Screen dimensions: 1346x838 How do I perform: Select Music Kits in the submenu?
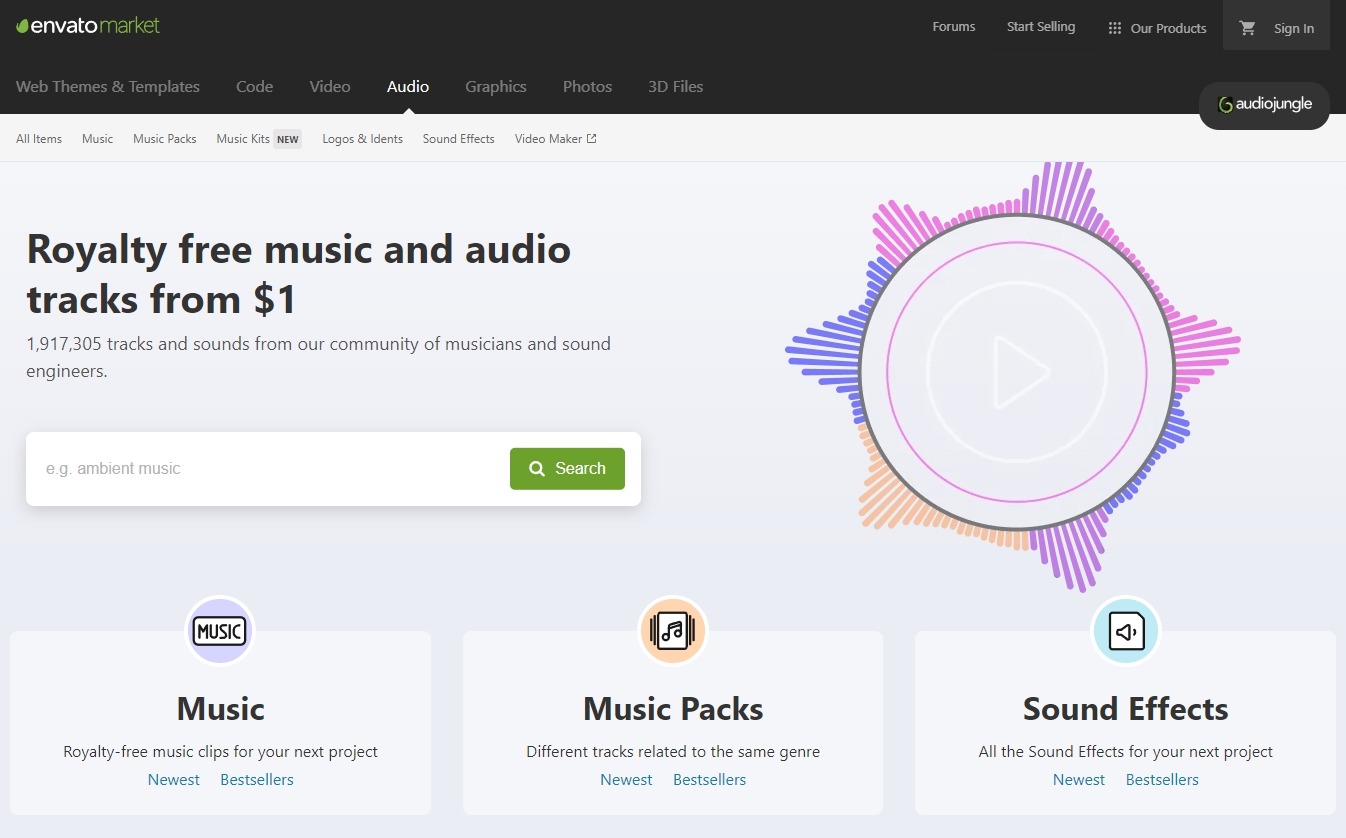pyautogui.click(x=243, y=139)
